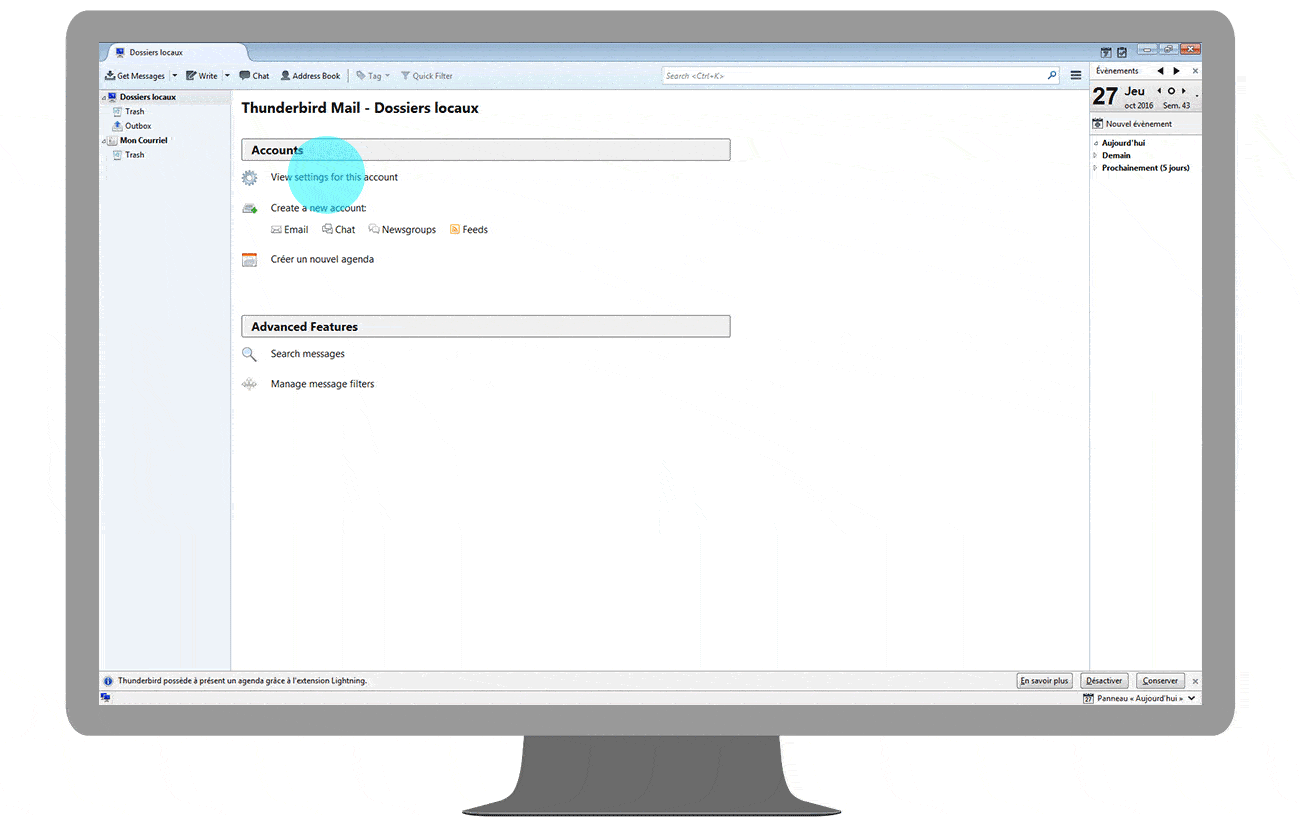
Task: Toggle the Panneau « Aujourd'hui » pane button
Action: pyautogui.click(x=1133, y=698)
